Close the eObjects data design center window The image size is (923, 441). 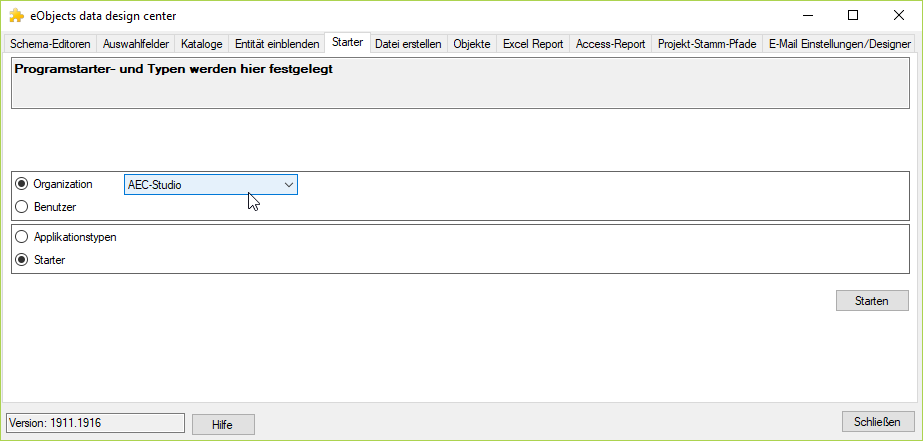[898, 16]
